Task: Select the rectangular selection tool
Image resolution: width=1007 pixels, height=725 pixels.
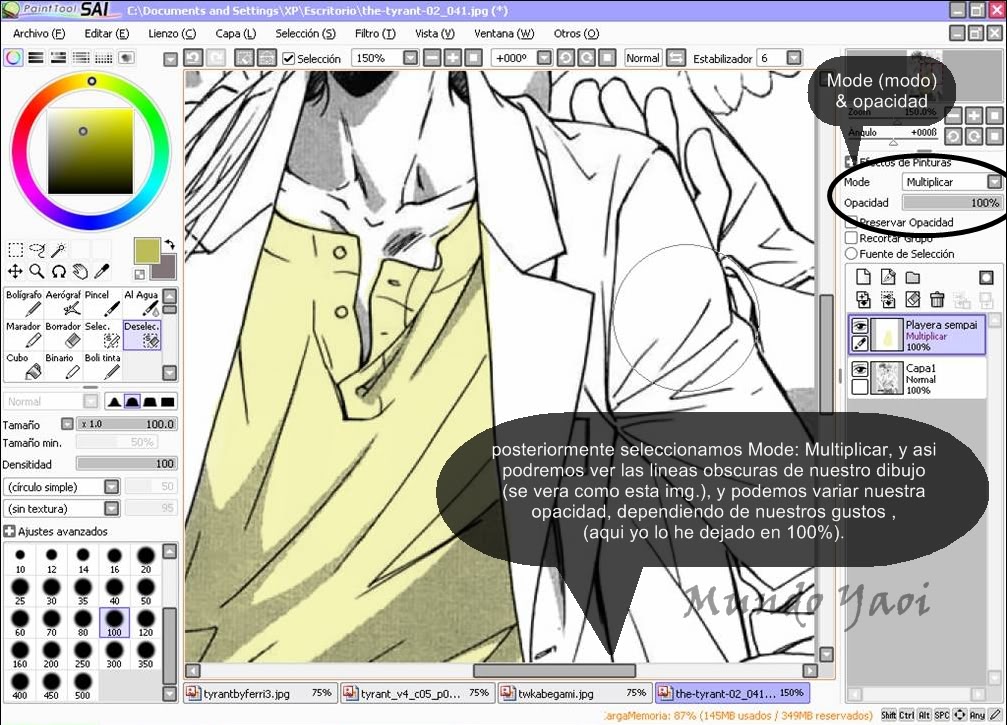Action: point(15,250)
